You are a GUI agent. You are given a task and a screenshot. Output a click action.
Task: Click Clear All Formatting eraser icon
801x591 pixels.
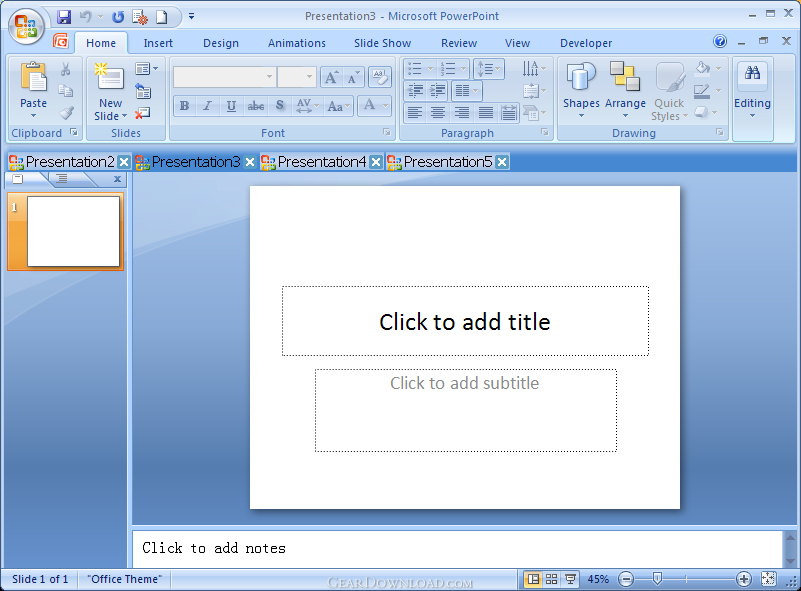[379, 77]
